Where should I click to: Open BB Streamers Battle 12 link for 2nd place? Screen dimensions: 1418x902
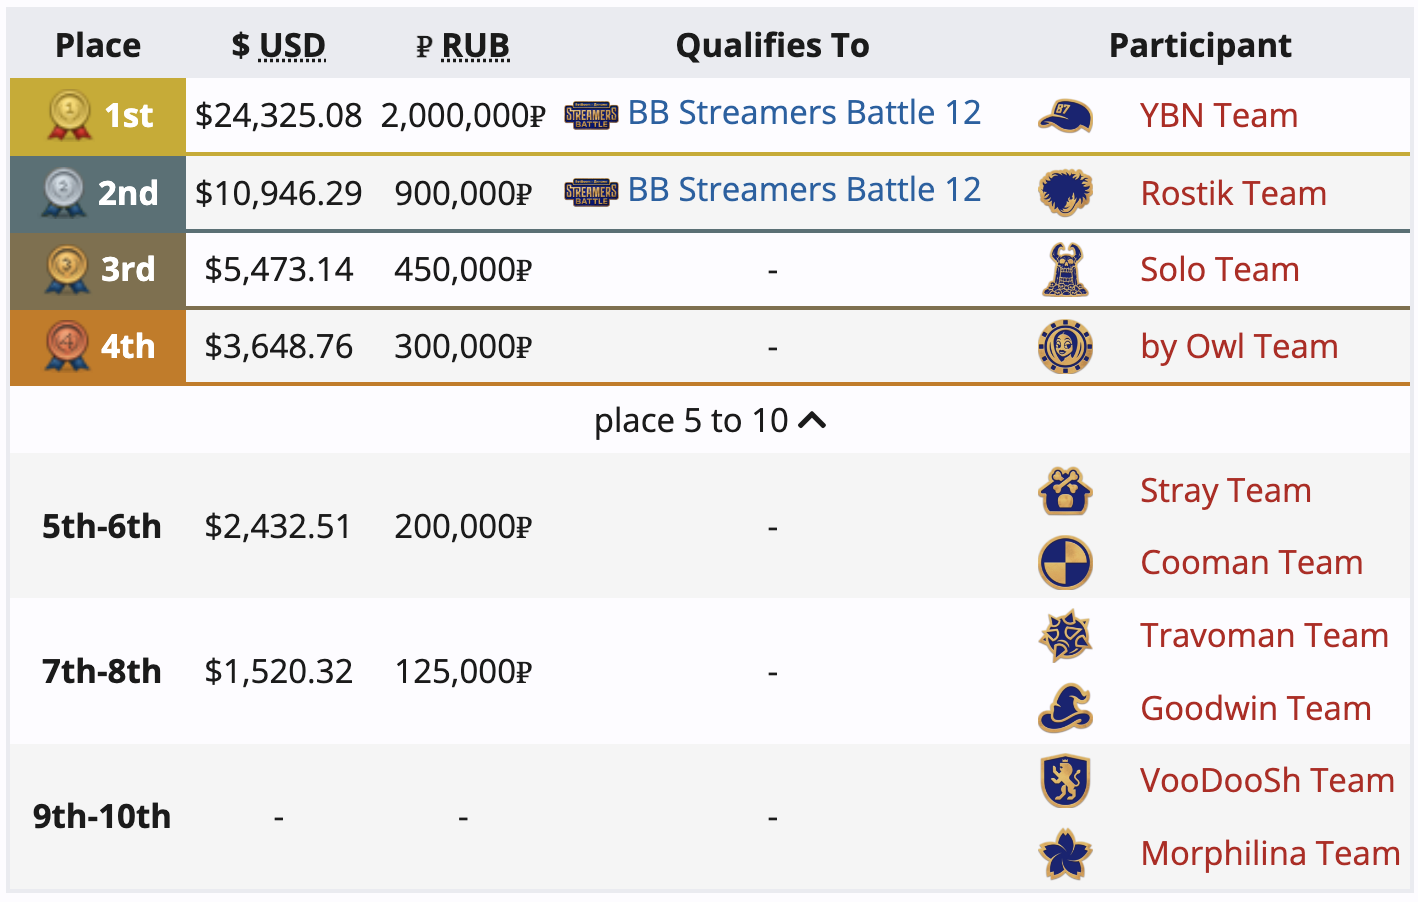[x=804, y=190]
